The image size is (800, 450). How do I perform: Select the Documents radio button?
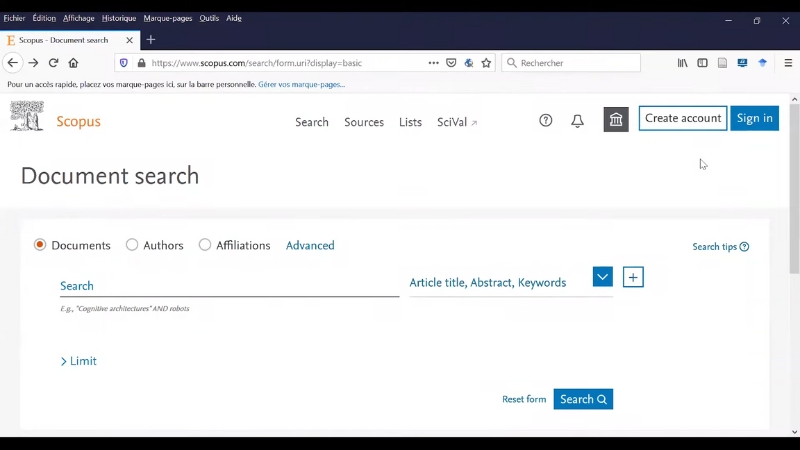click(40, 245)
